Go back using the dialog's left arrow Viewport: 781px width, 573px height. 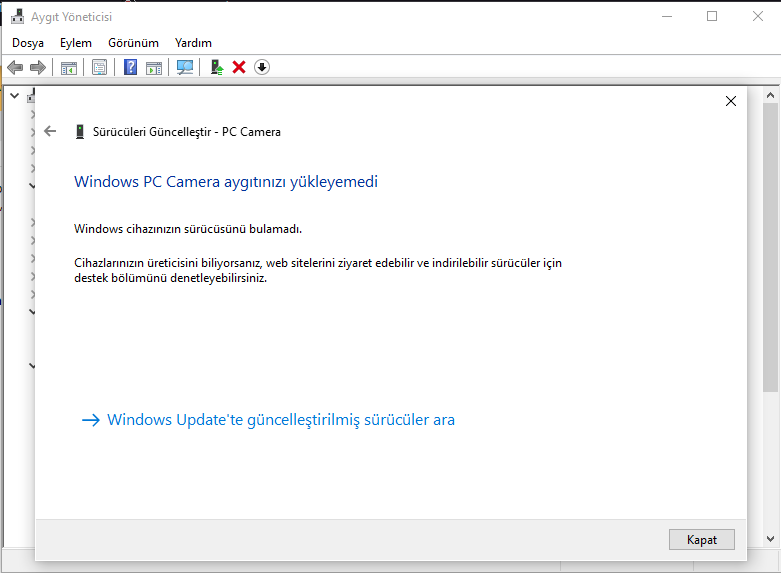tap(50, 131)
